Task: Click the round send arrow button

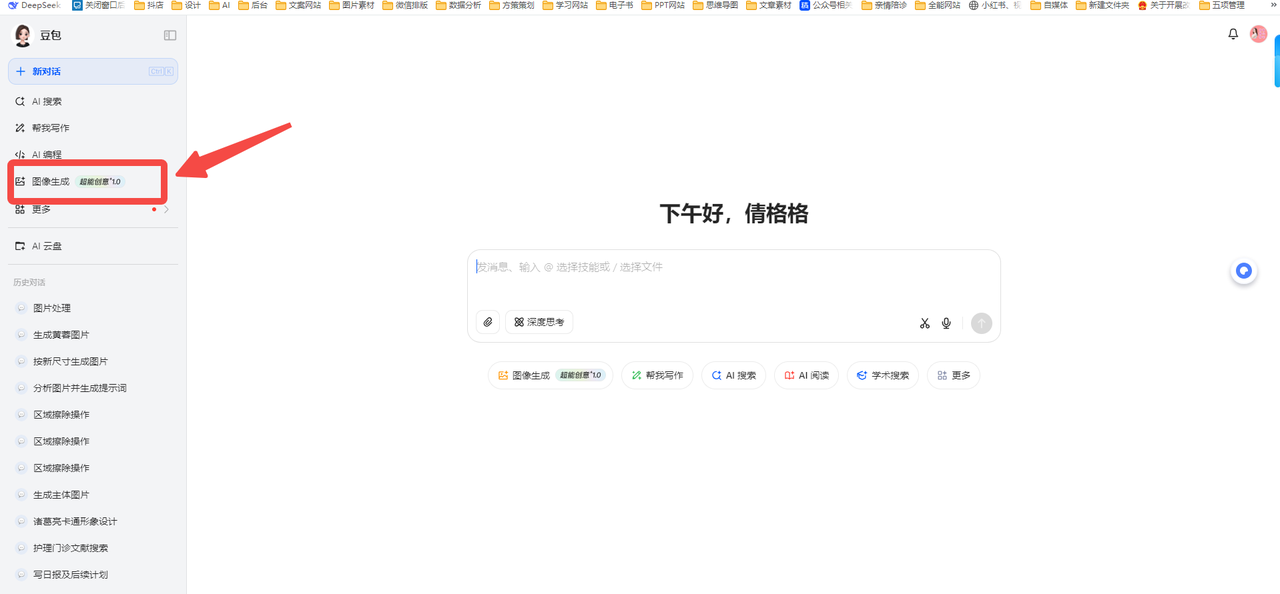Action: point(981,323)
